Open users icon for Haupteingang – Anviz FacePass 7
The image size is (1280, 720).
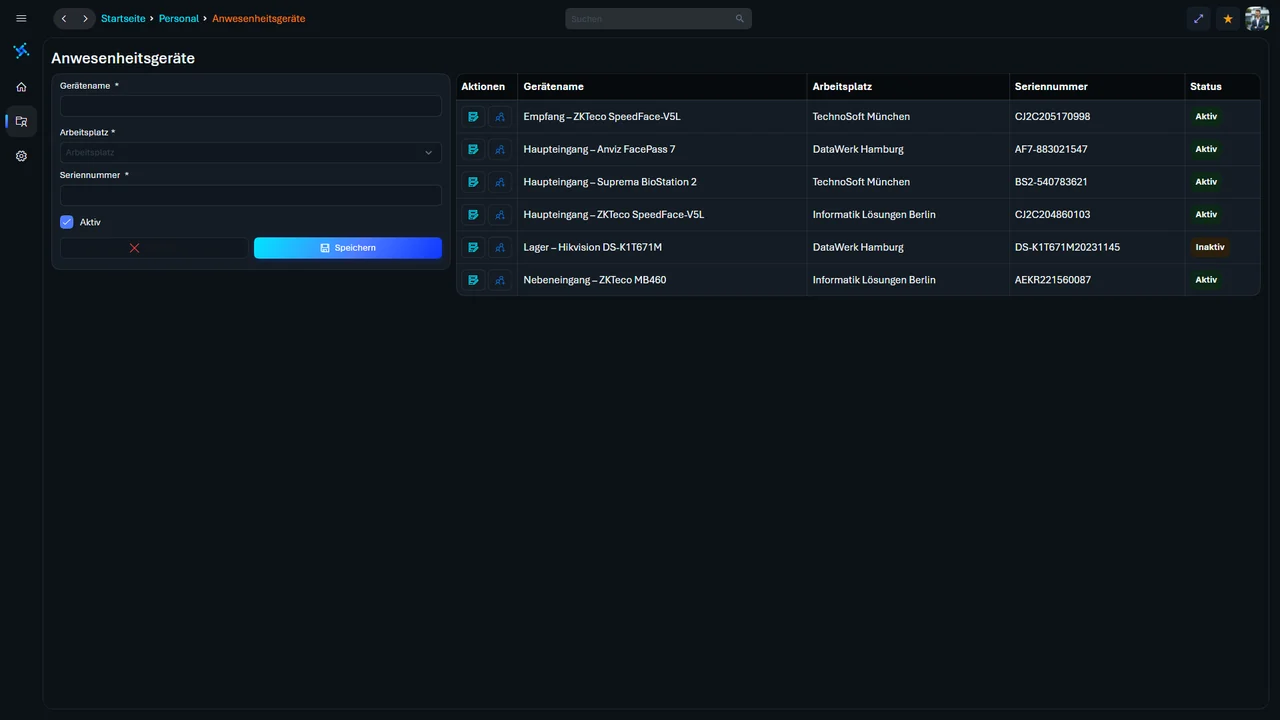click(500, 149)
